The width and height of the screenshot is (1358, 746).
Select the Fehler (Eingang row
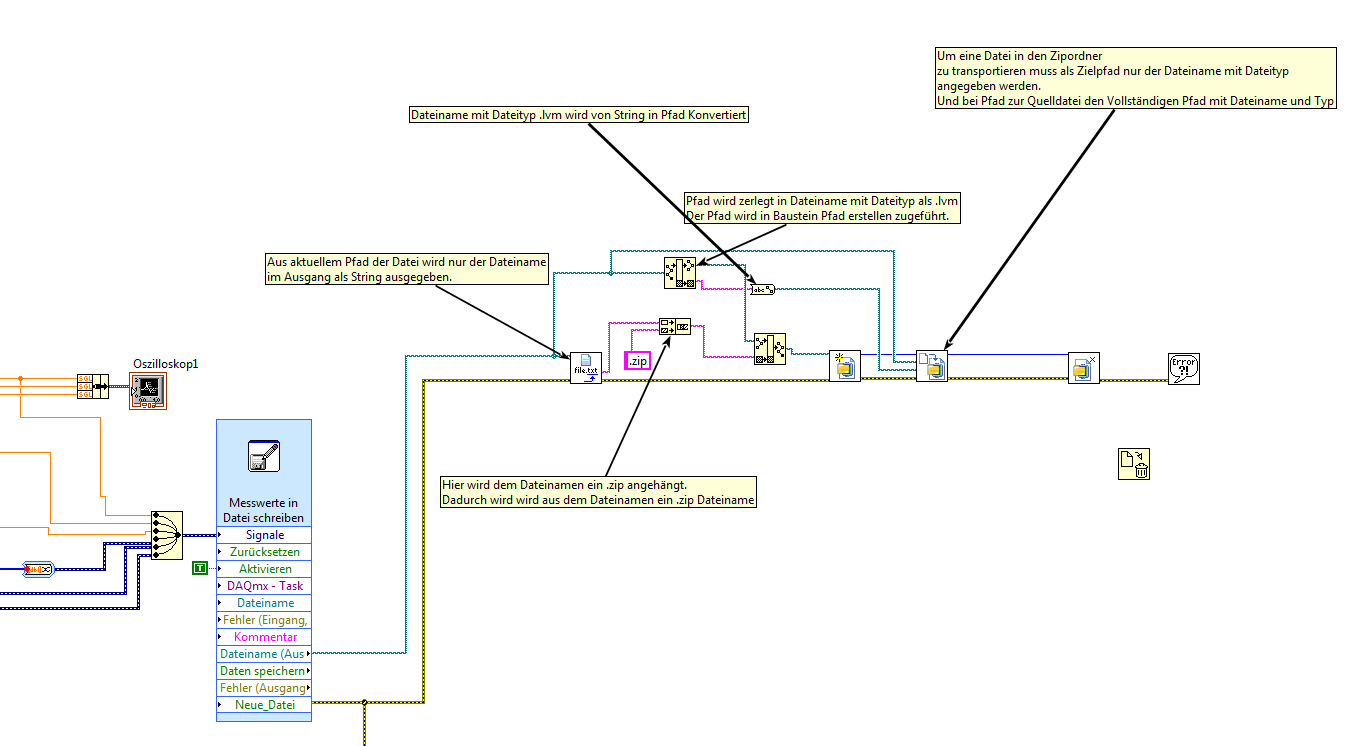click(264, 620)
